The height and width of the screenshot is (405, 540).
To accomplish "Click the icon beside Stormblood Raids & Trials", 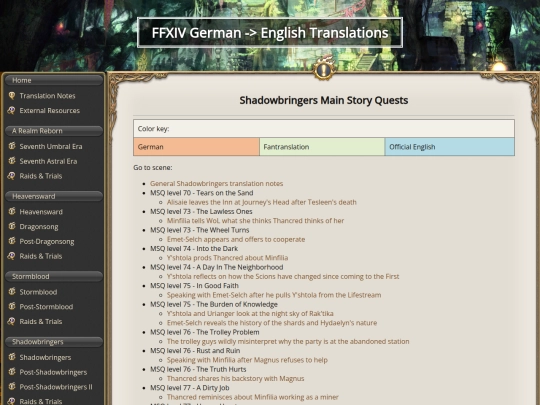I will (12, 322).
